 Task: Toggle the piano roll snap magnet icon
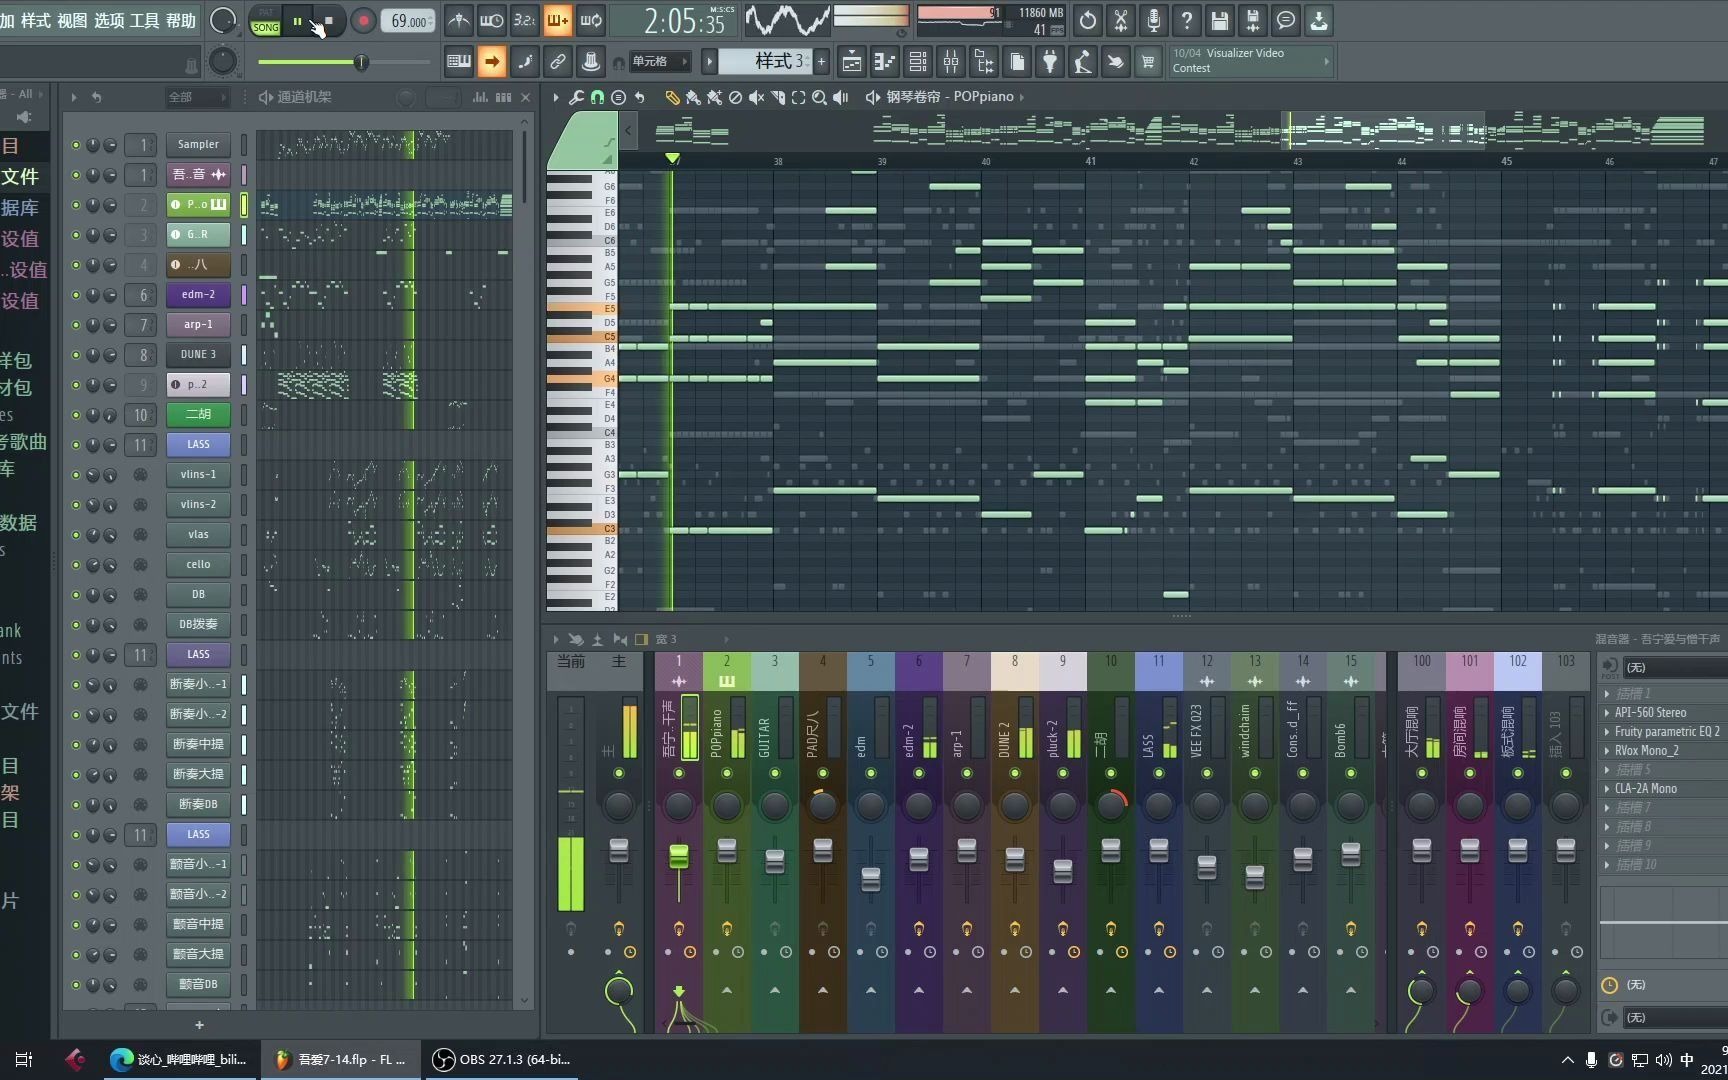point(597,97)
